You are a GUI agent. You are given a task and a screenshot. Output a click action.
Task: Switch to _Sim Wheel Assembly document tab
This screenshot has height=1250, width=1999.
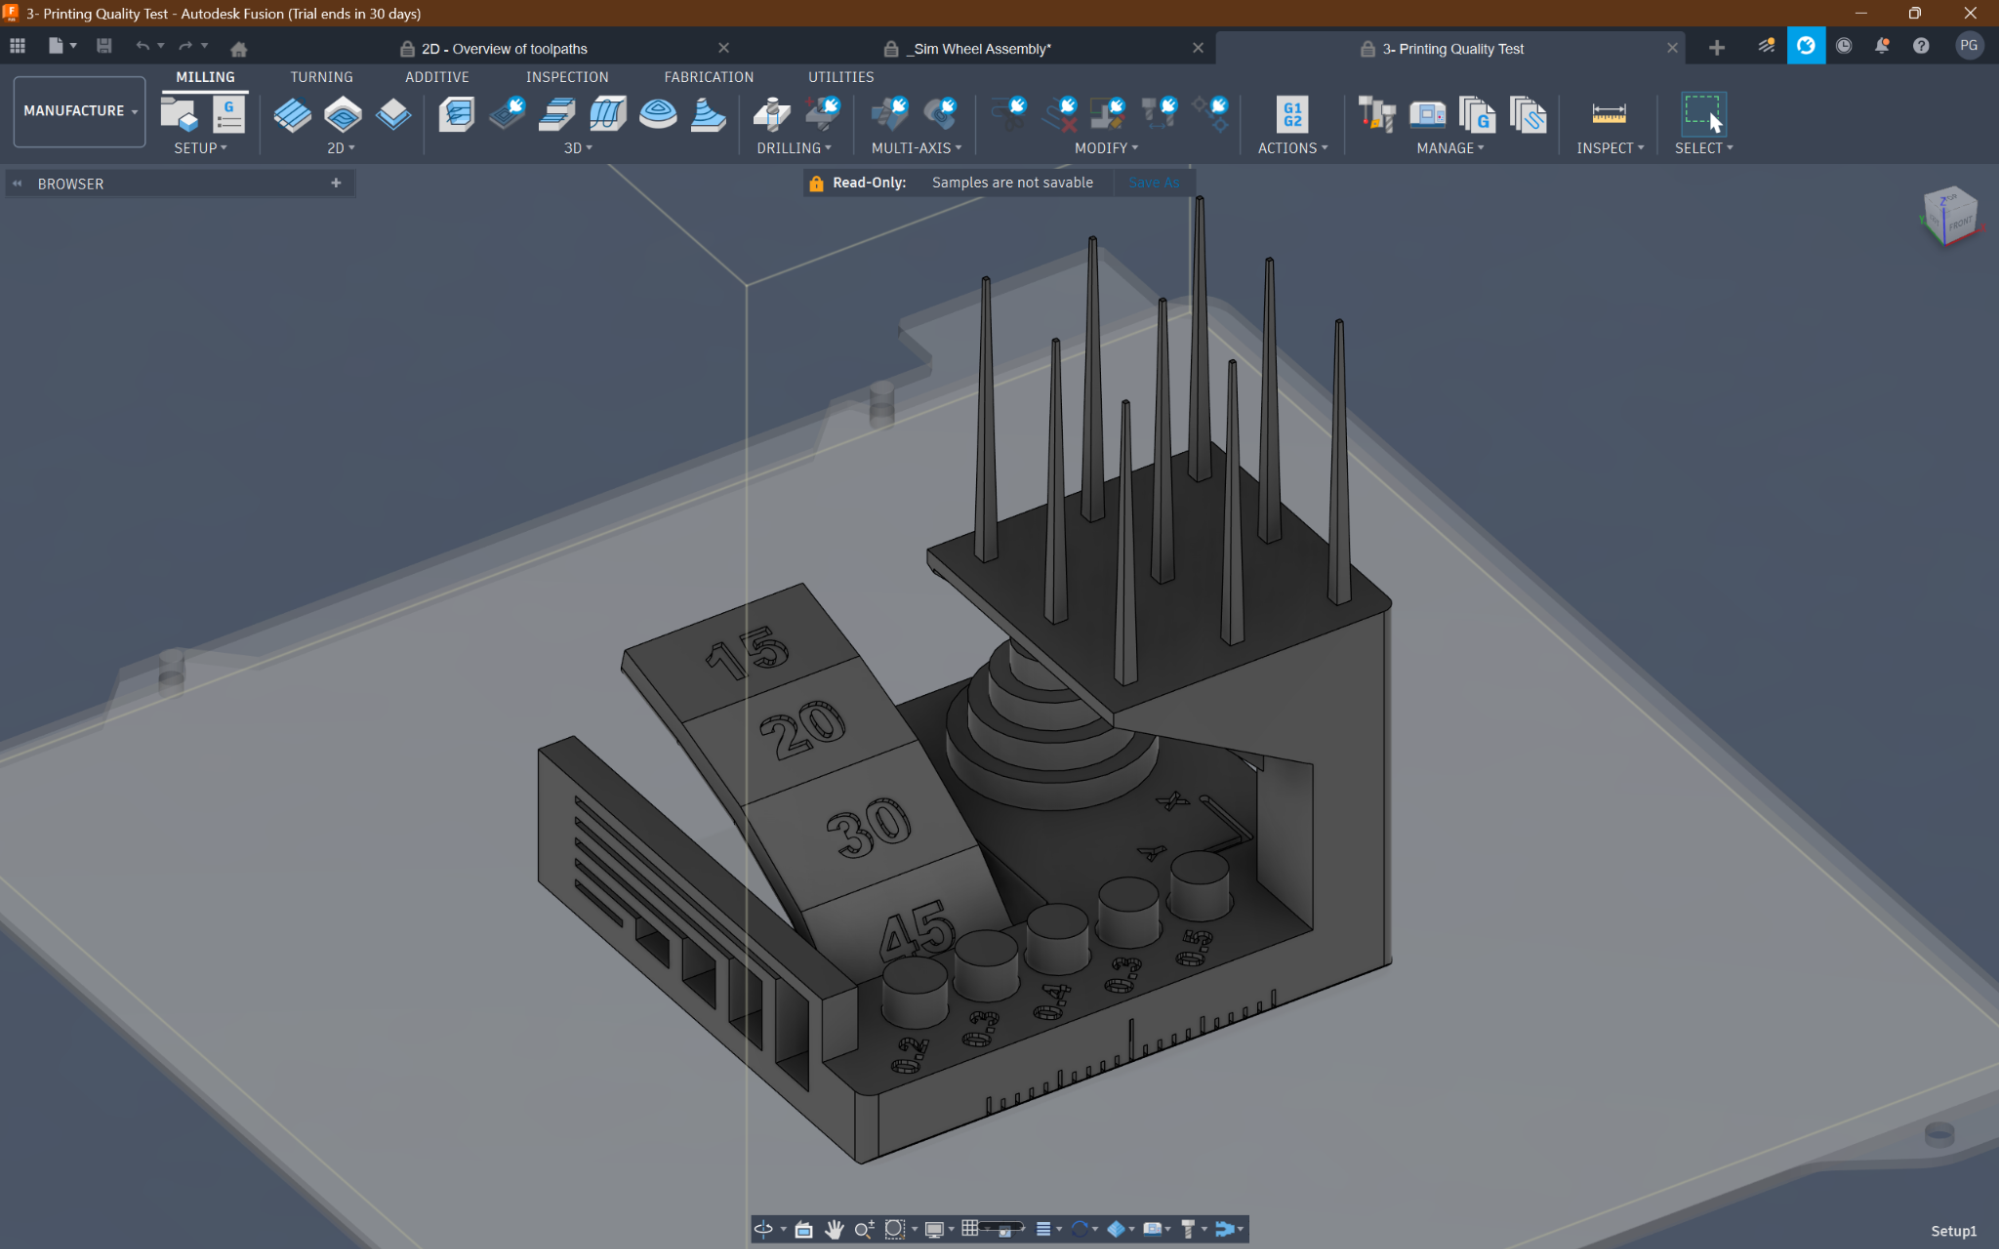coord(981,49)
